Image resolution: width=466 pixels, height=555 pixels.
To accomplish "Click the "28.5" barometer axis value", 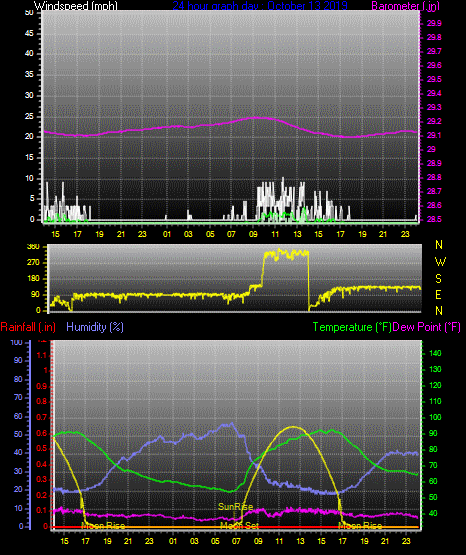I will (x=434, y=219).
